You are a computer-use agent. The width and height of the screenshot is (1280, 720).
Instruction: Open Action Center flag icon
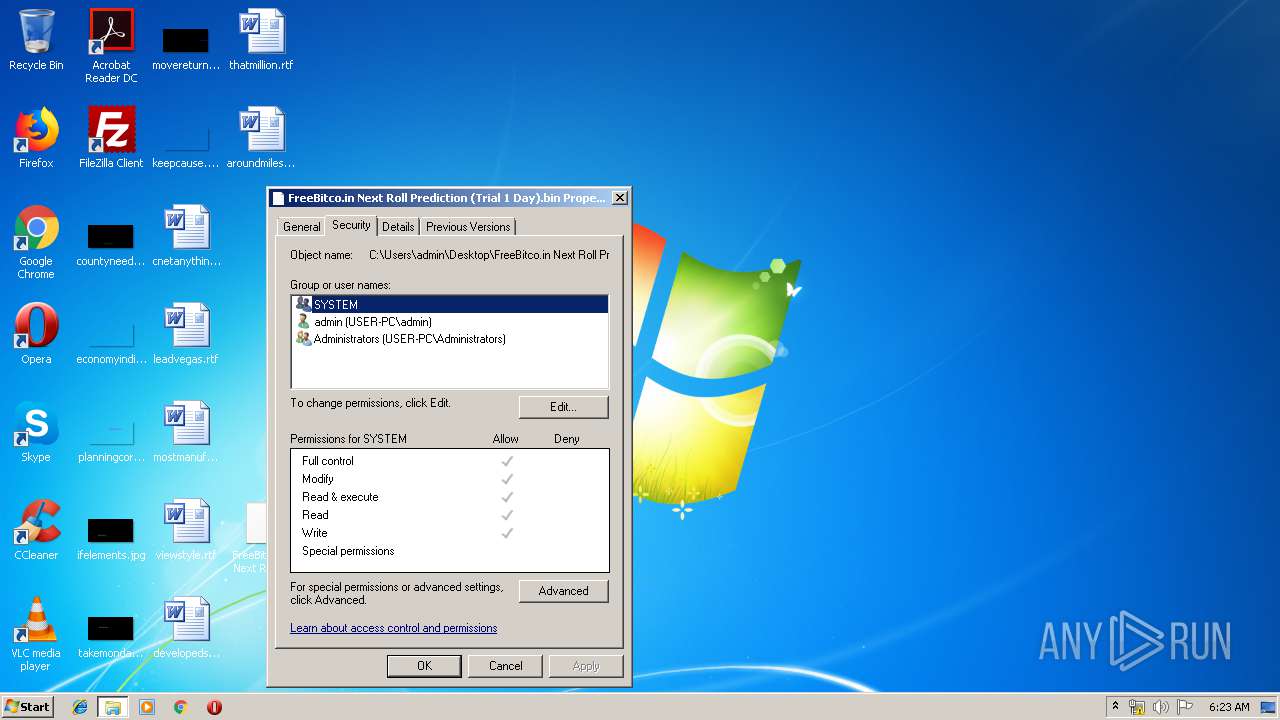[1185, 707]
